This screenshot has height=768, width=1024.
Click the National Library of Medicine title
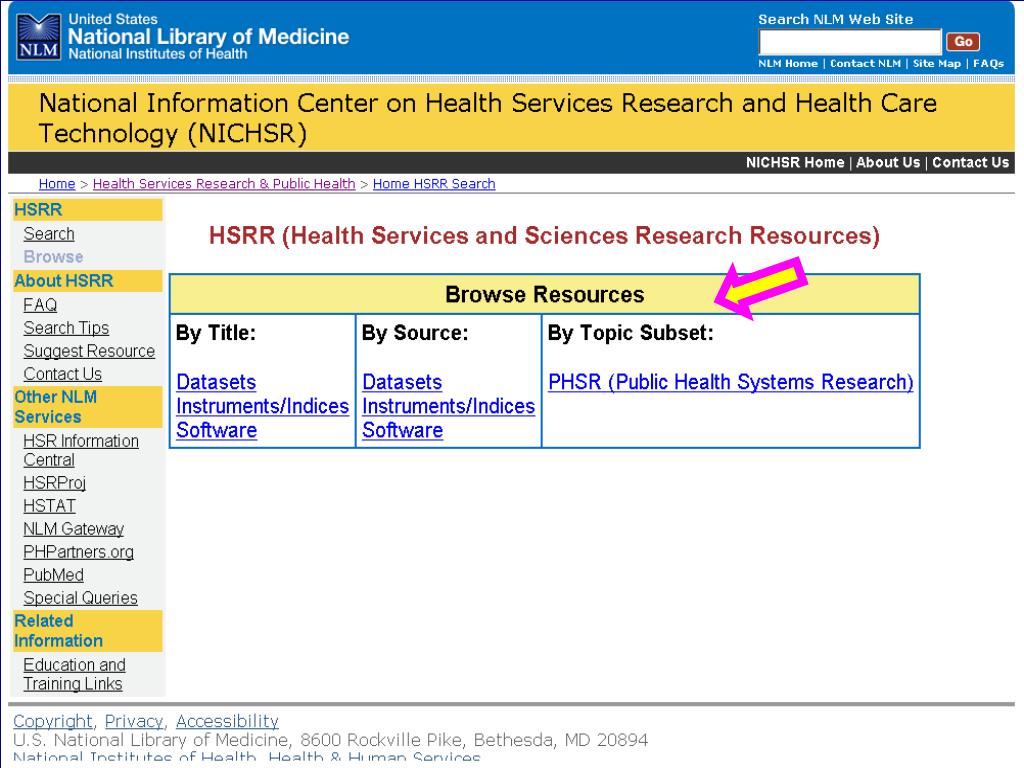(x=208, y=37)
